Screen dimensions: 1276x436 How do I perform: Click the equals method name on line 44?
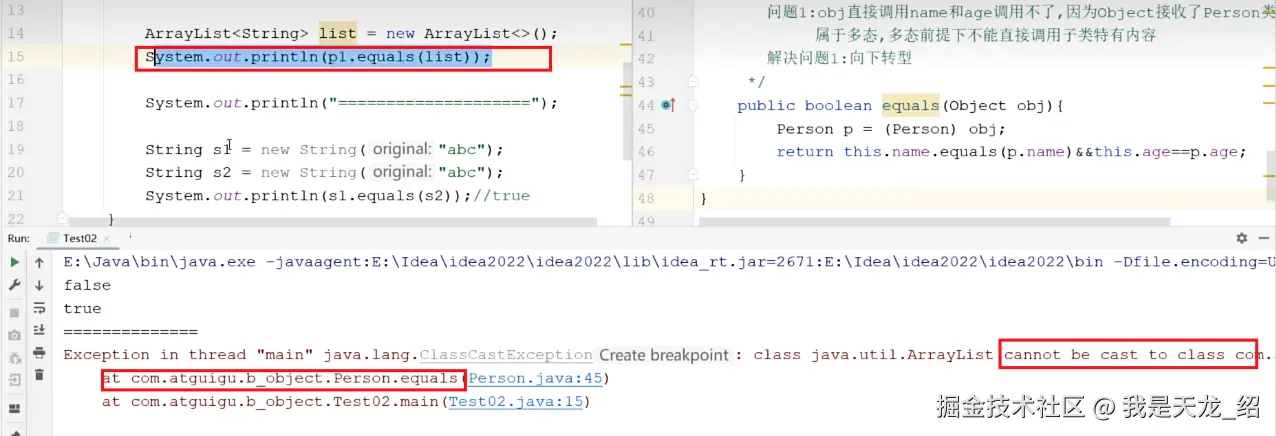[910, 105]
